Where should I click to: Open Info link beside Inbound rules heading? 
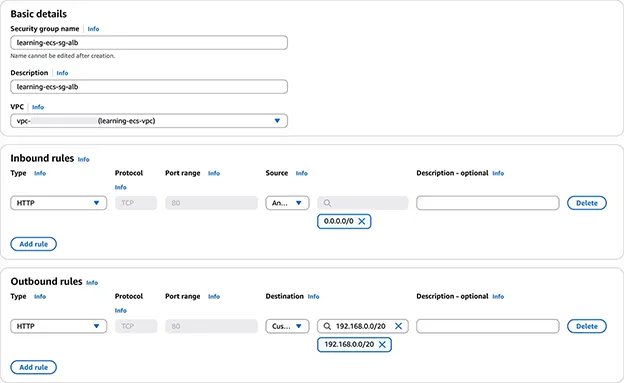(x=84, y=159)
